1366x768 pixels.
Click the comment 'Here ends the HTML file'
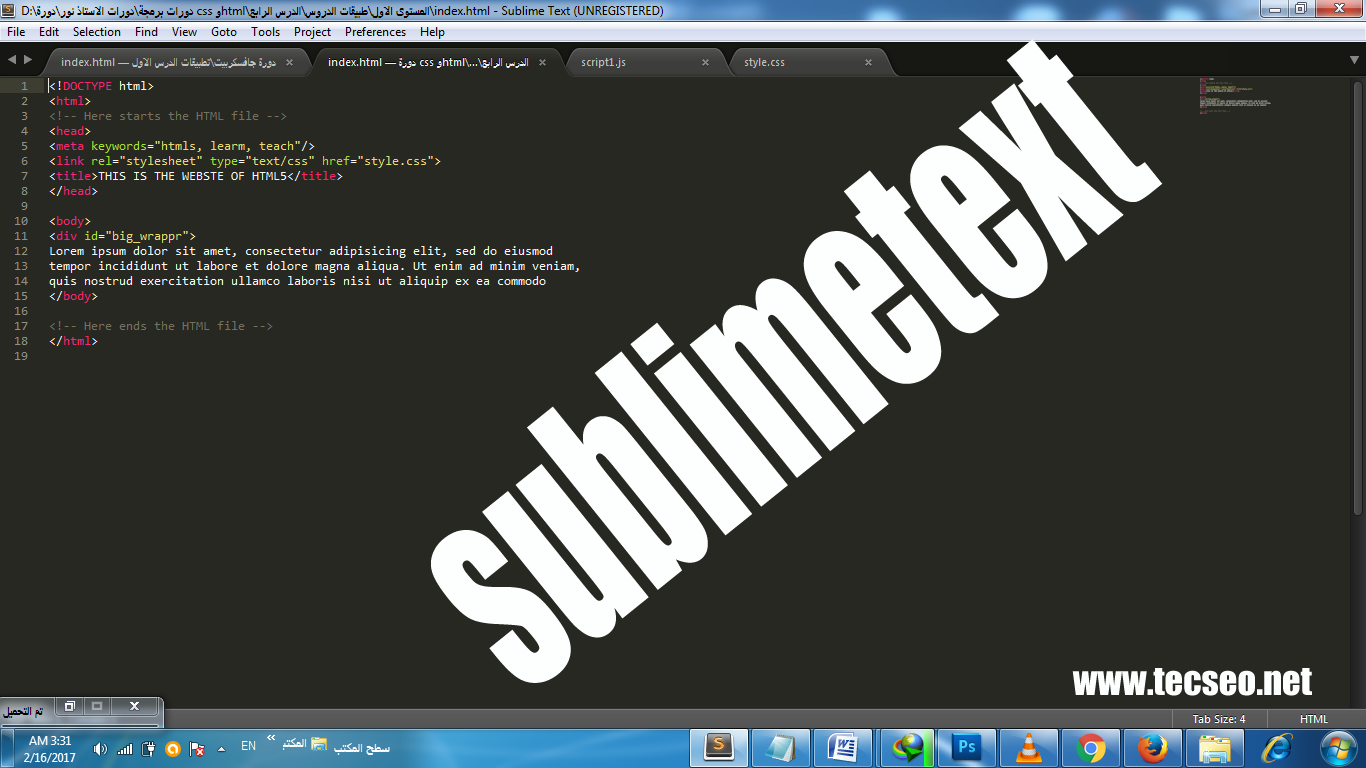161,326
